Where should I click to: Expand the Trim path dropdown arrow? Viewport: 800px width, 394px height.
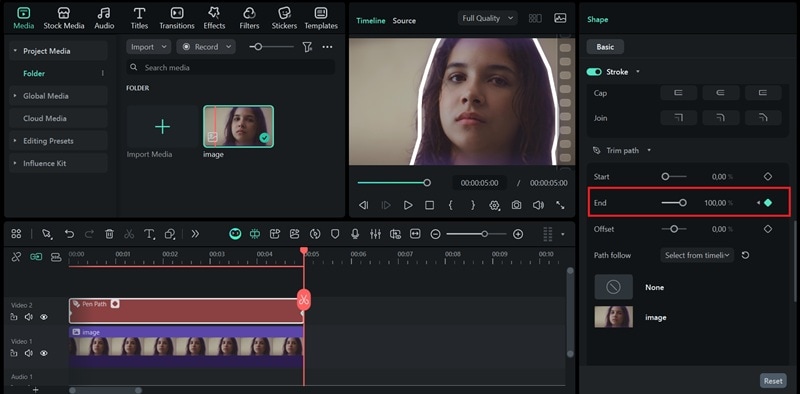click(x=649, y=151)
